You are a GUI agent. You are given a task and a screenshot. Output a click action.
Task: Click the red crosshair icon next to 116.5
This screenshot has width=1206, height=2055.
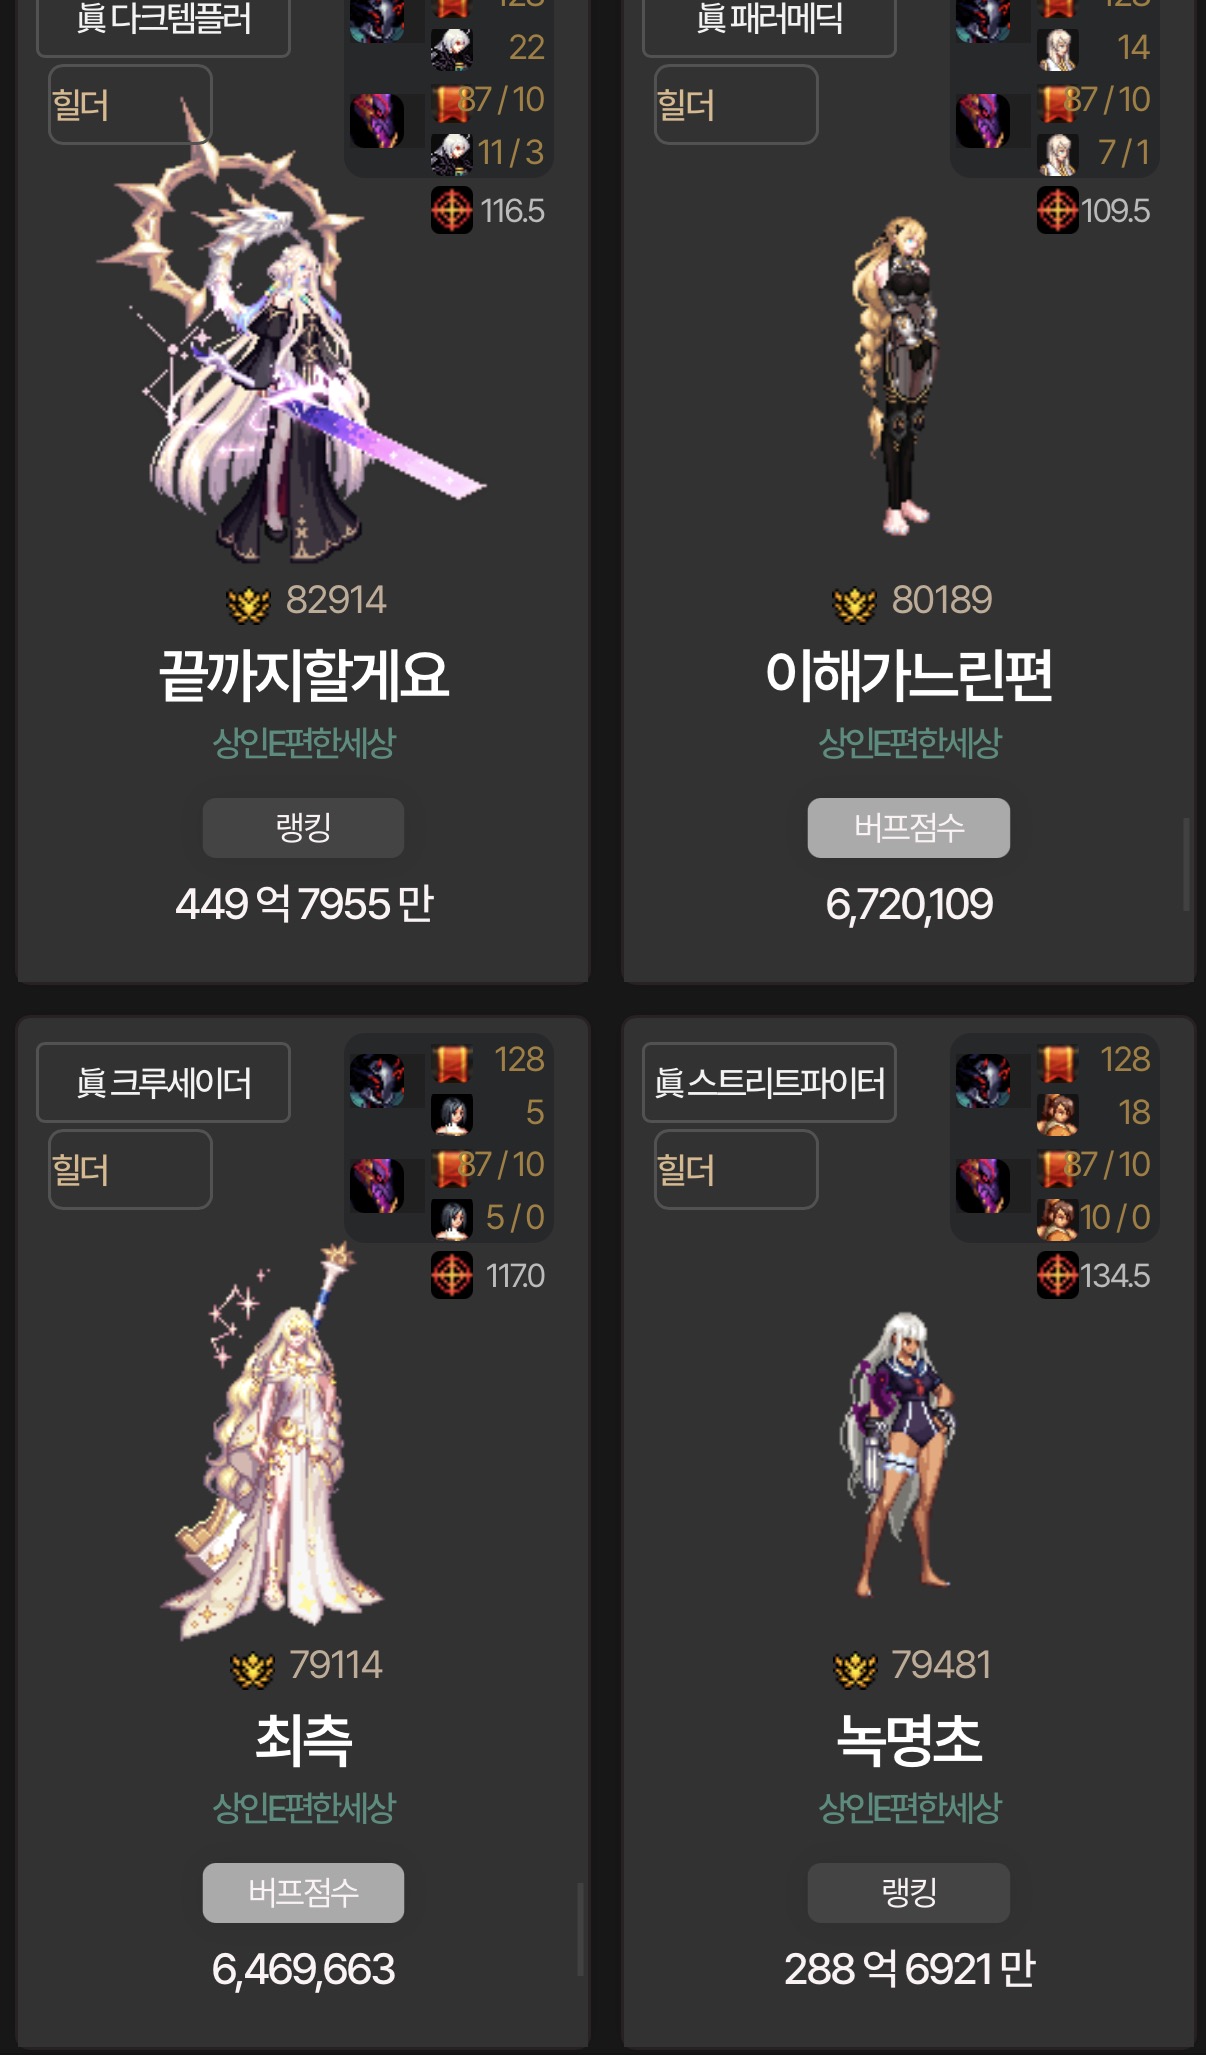[x=452, y=210]
